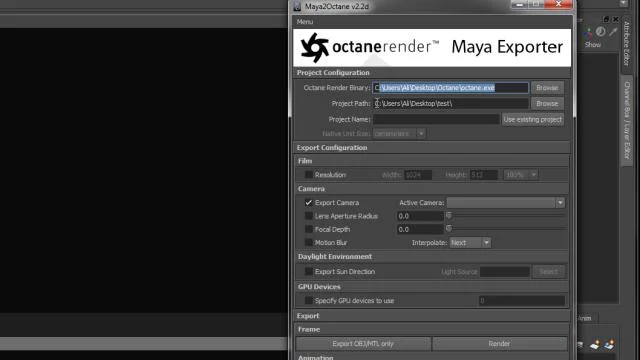Minimize the Maya2Octane window
The image size is (640, 360).
click(520, 4)
